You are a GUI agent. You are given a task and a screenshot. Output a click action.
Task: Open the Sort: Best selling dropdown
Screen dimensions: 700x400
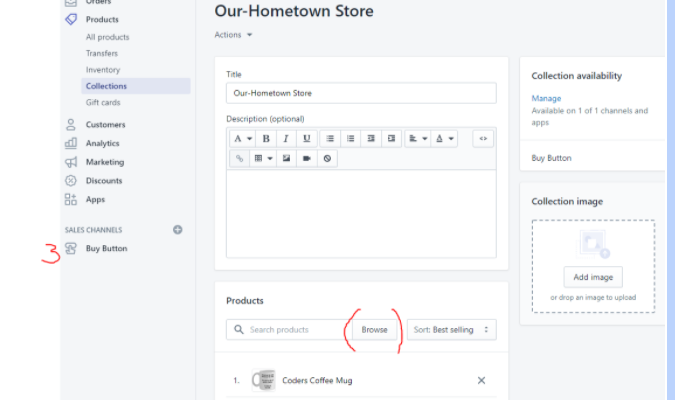[451, 329]
